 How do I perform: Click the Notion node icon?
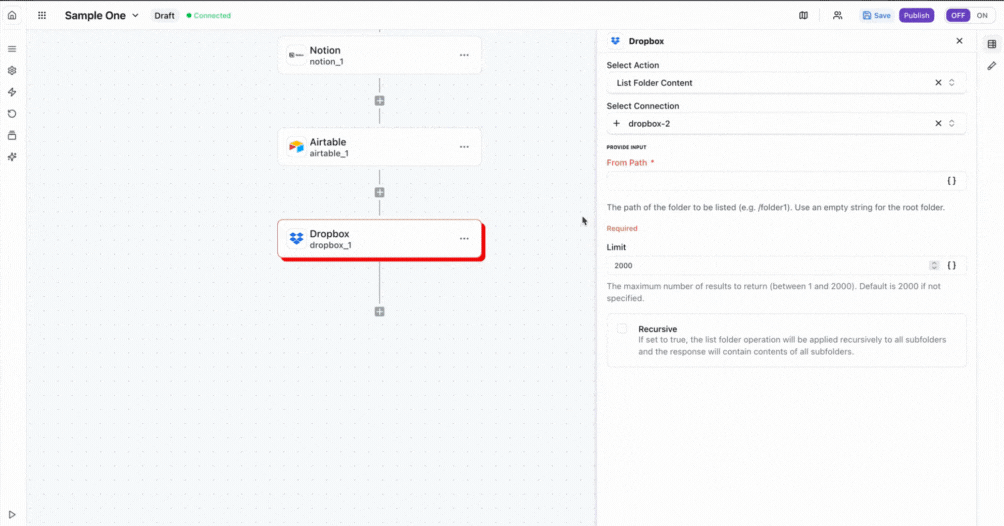point(296,55)
